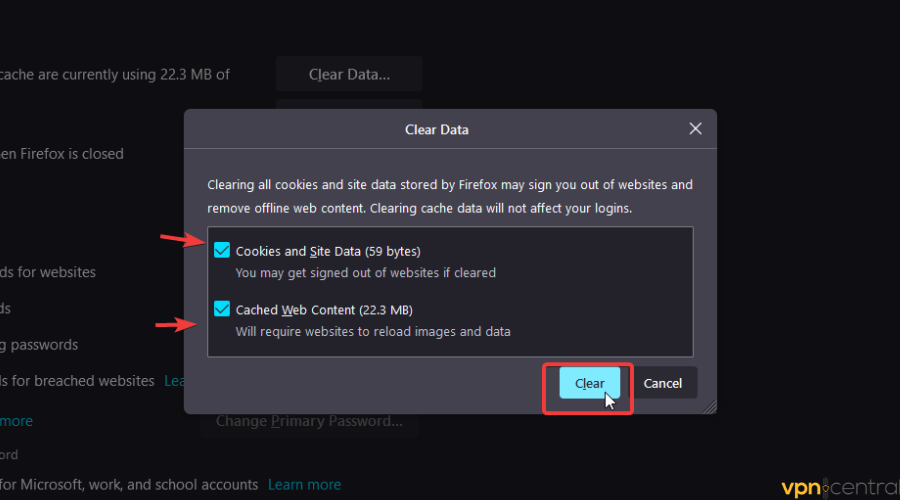Grab the dialog's bottom-right resize grip
The image size is (900, 500).
coord(710,407)
